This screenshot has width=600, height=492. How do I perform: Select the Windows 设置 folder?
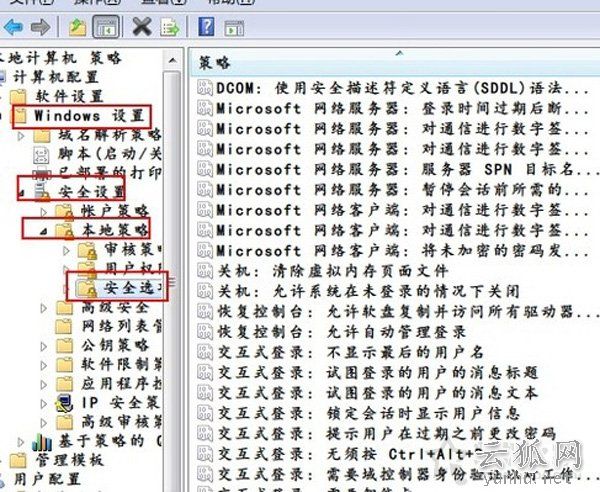click(88, 116)
